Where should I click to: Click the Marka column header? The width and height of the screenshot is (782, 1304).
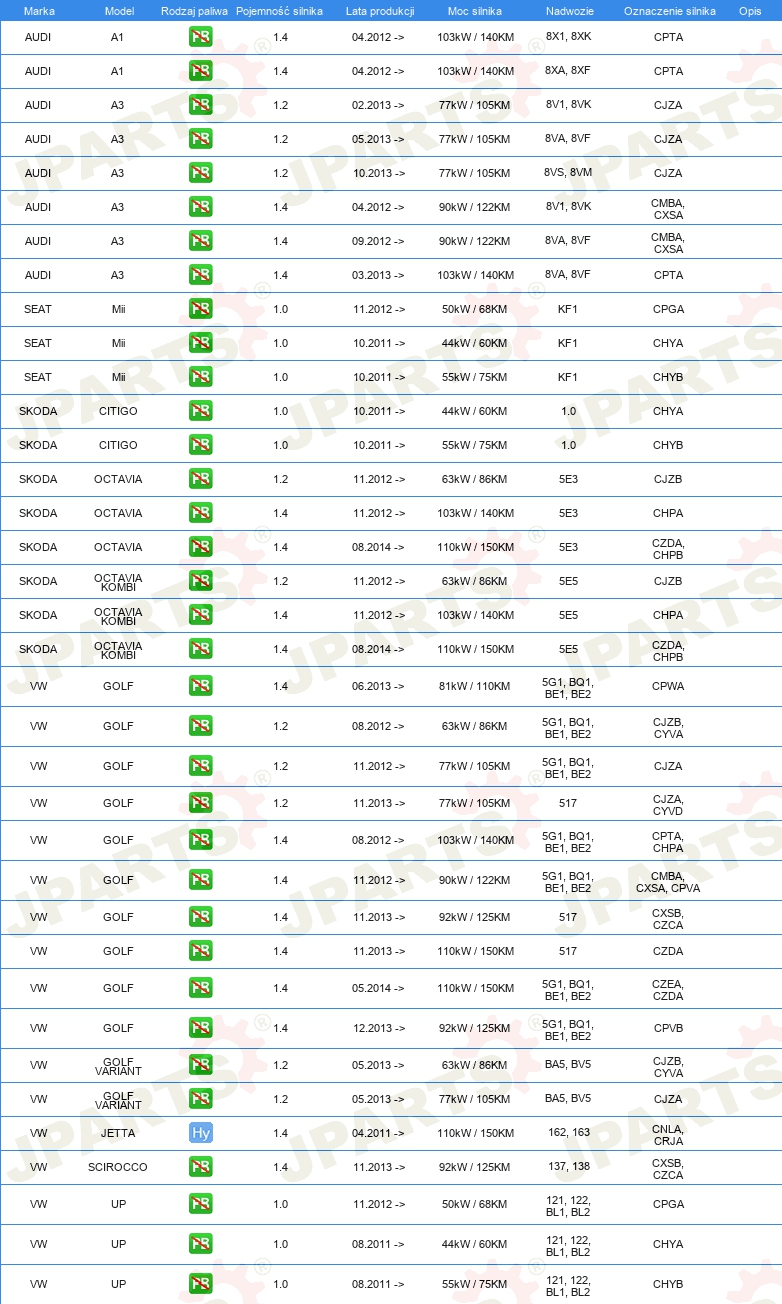coord(39,10)
